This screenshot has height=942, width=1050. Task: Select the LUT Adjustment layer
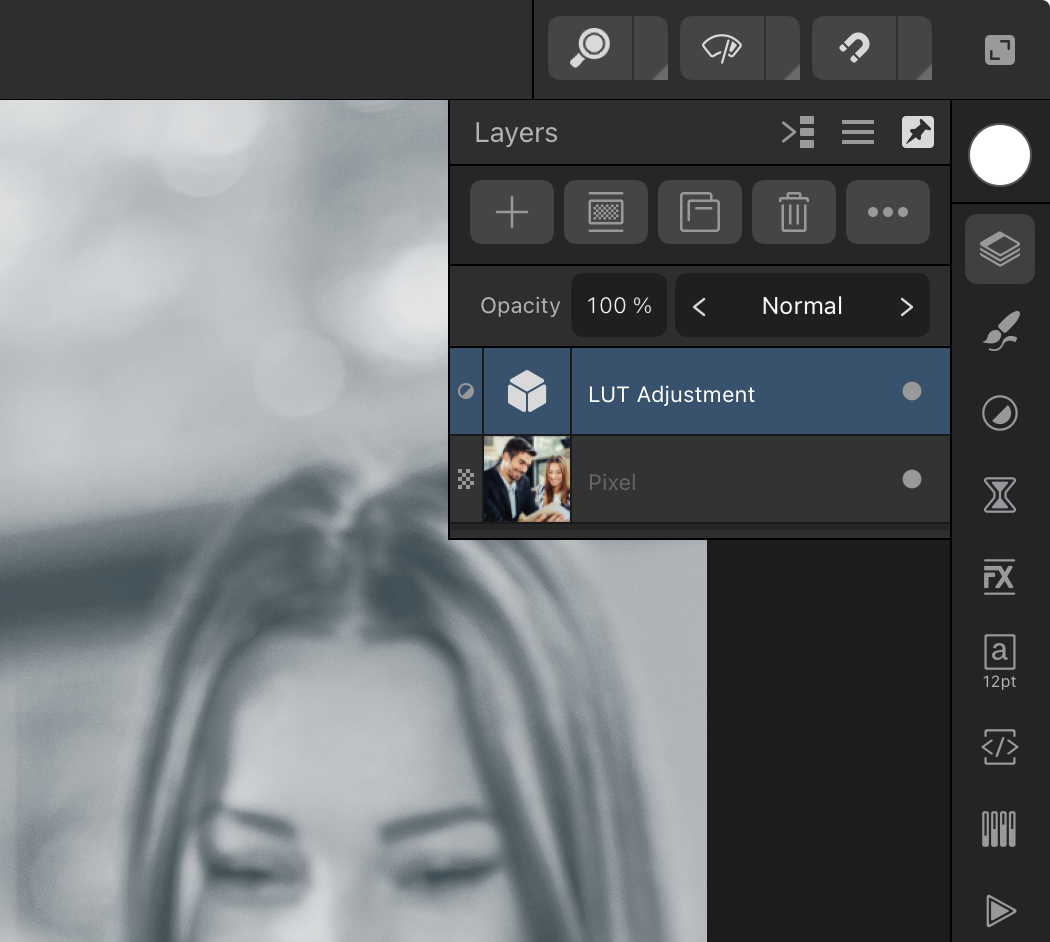(700, 392)
